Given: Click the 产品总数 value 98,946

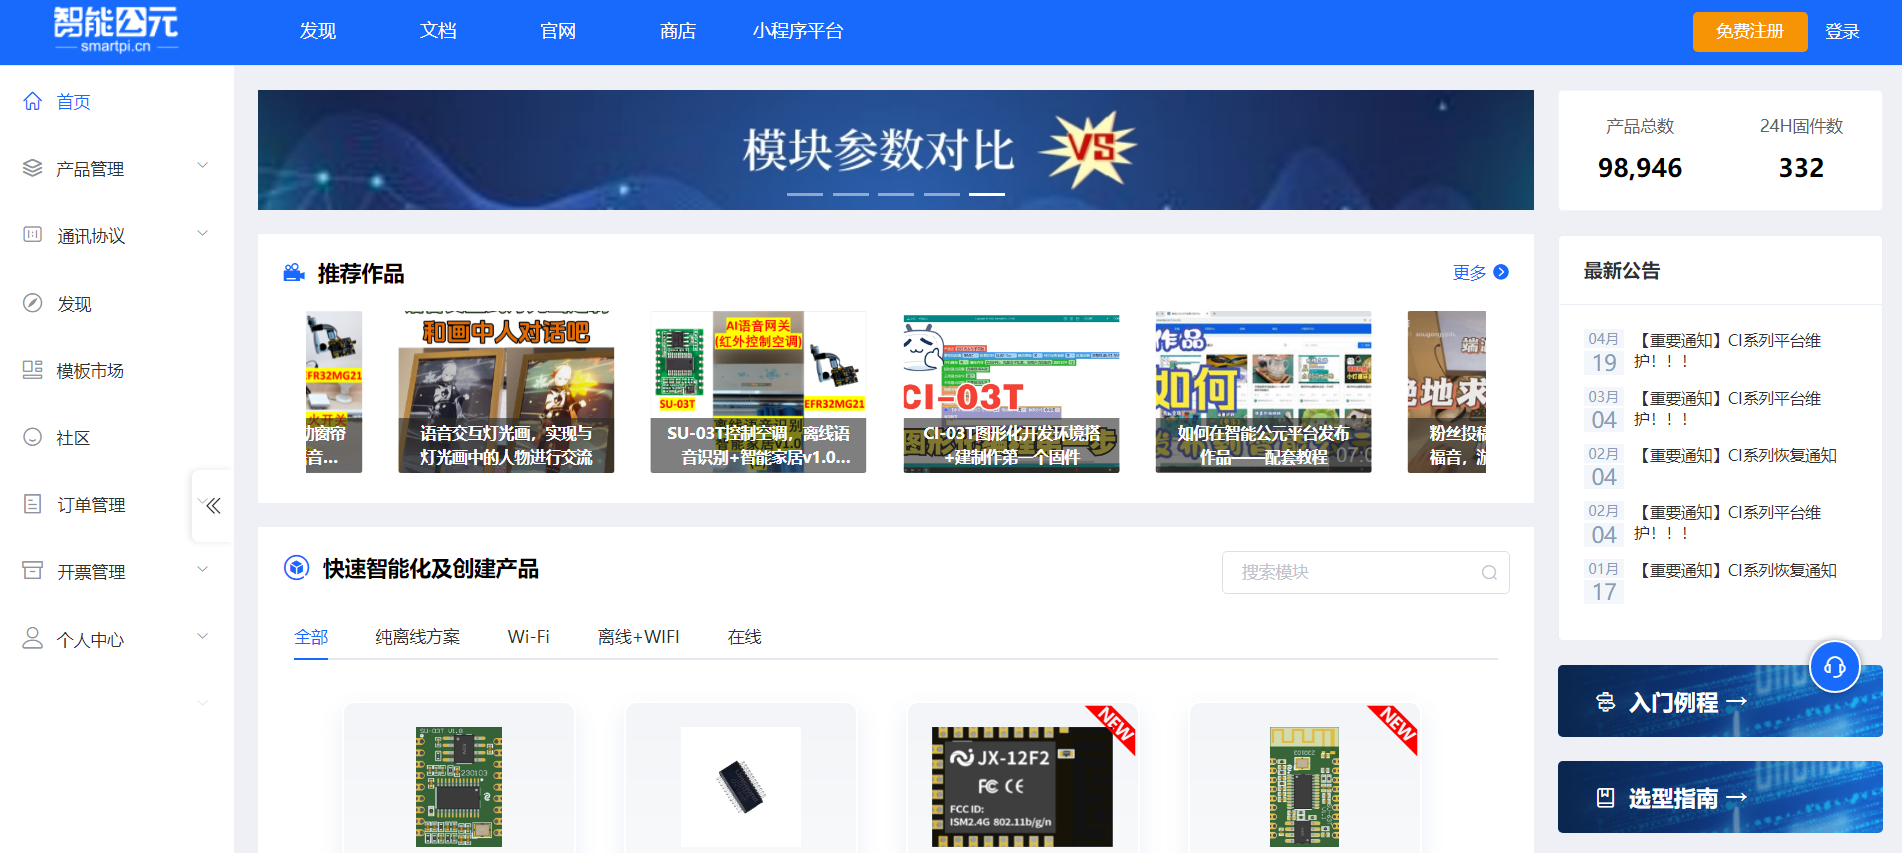Looking at the screenshot, I should [1640, 168].
